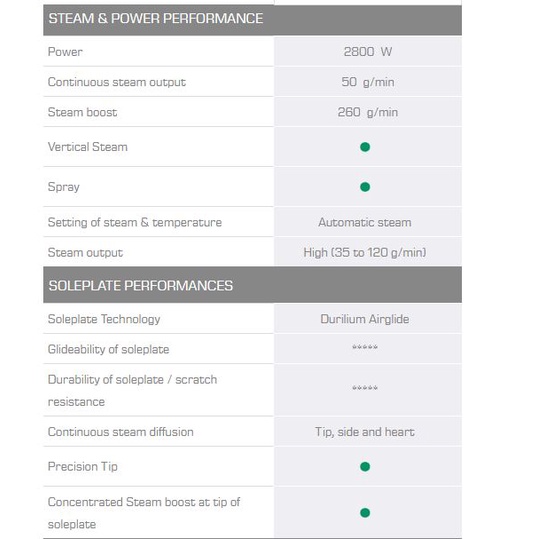The width and height of the screenshot is (539, 539).
Task: Click the 260 g/min steam boost value
Action: coord(367,112)
